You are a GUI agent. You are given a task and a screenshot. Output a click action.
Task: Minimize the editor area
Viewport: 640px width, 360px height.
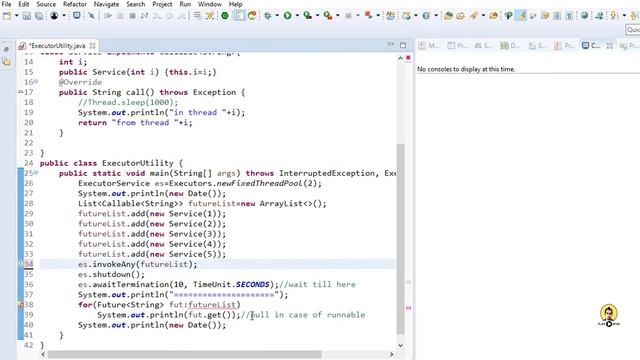391,44
